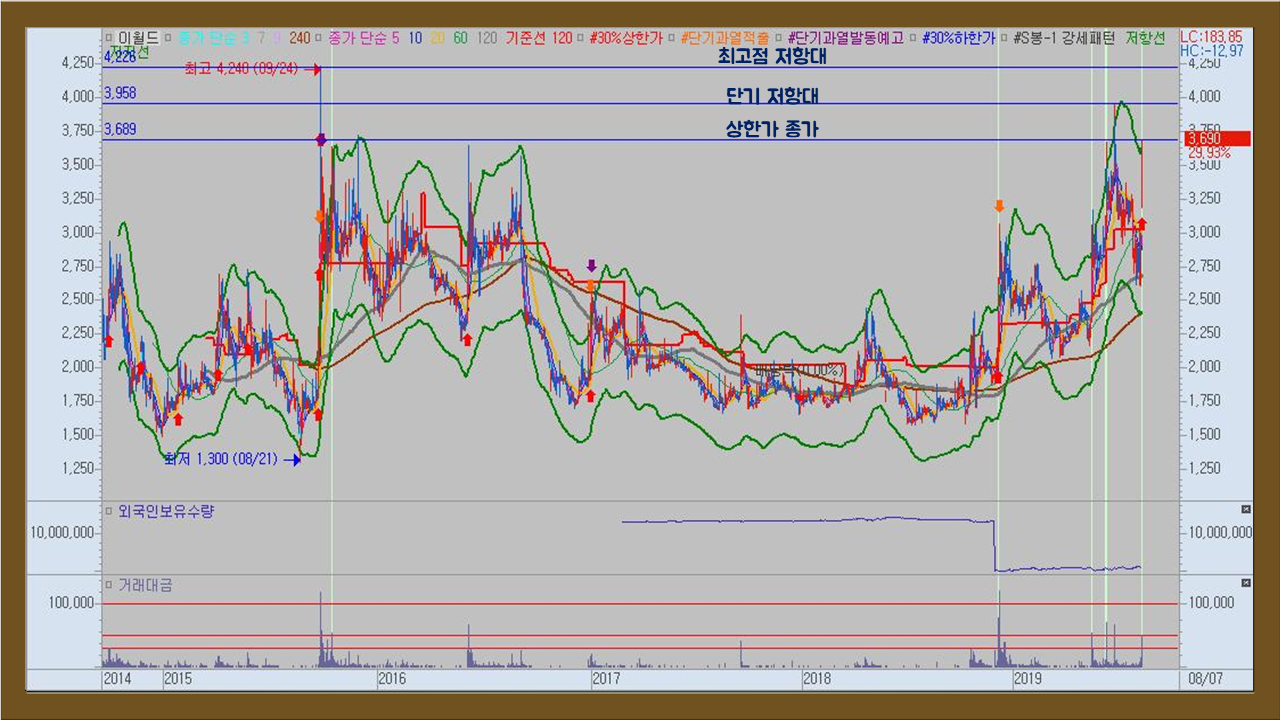Click the 최고점 저항대 annotation
Screen dimensions: 1280x720
pos(772,57)
